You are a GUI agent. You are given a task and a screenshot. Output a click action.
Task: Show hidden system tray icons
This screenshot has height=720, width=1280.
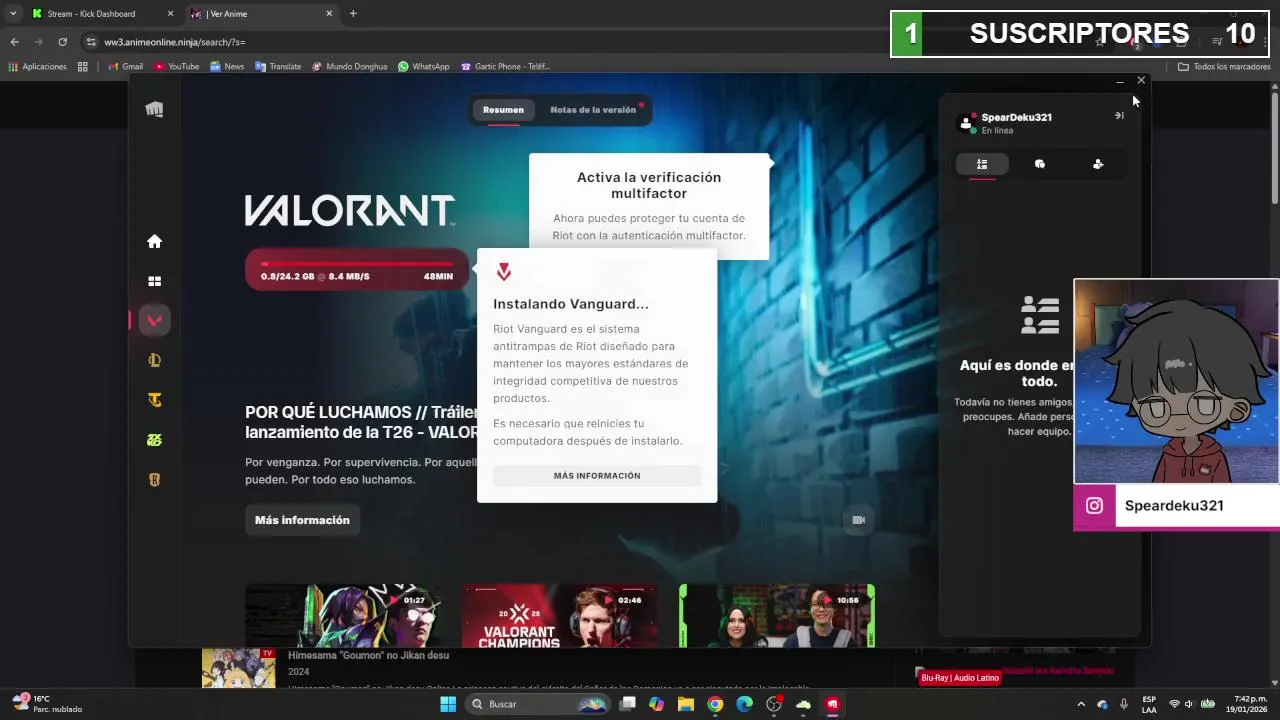[1081, 704]
